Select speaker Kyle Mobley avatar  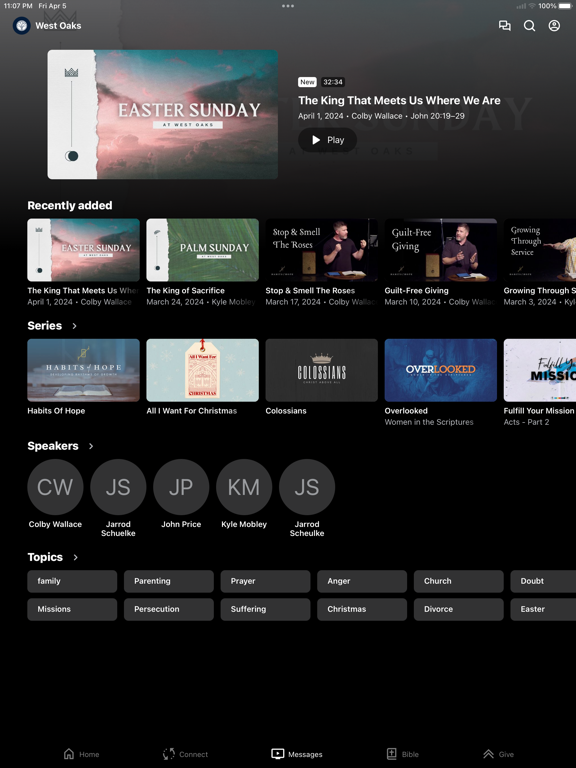click(244, 487)
